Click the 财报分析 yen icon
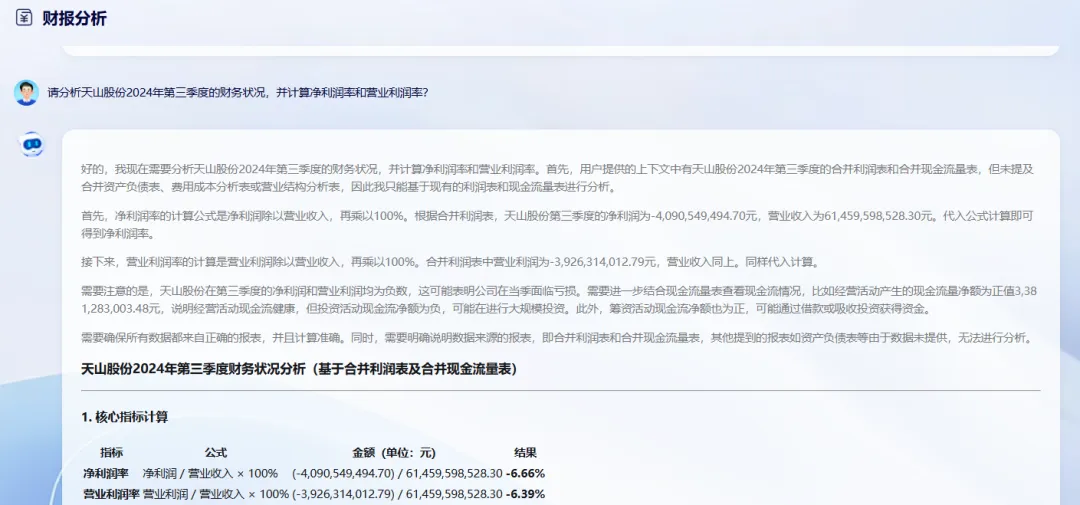Viewport: 1080px width, 505px height. click(23, 18)
